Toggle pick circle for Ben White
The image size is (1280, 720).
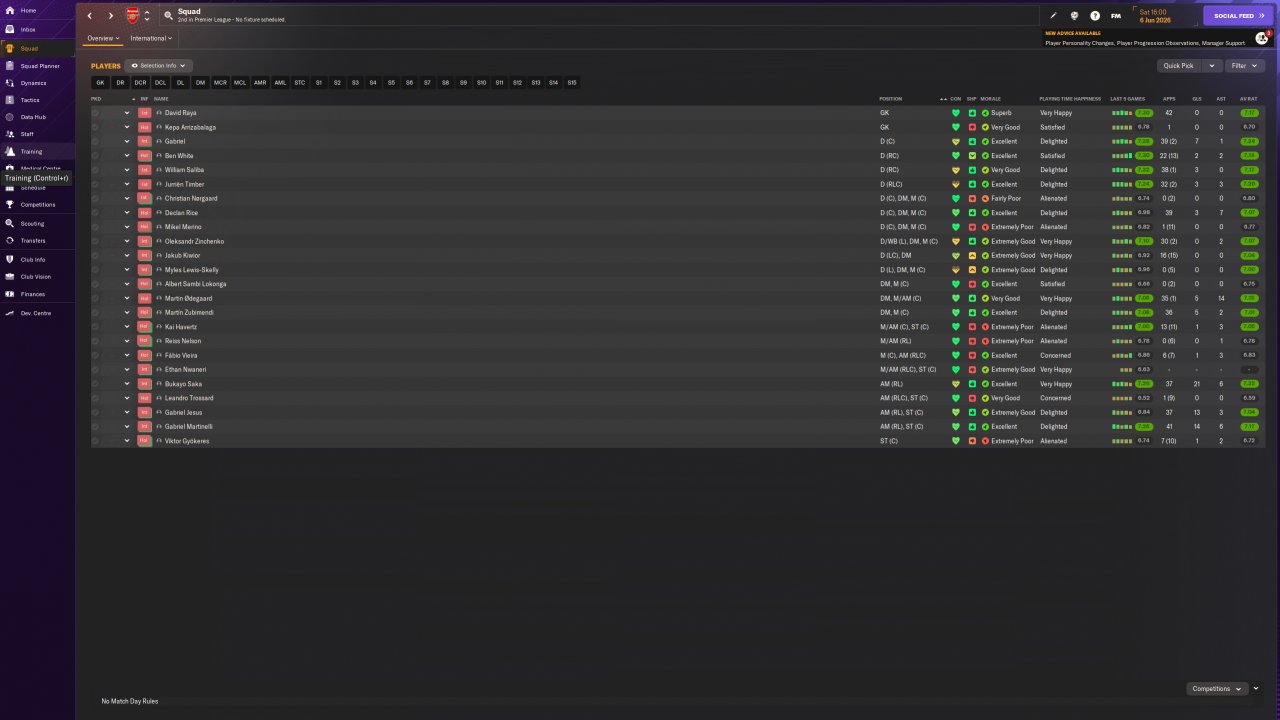point(96,156)
